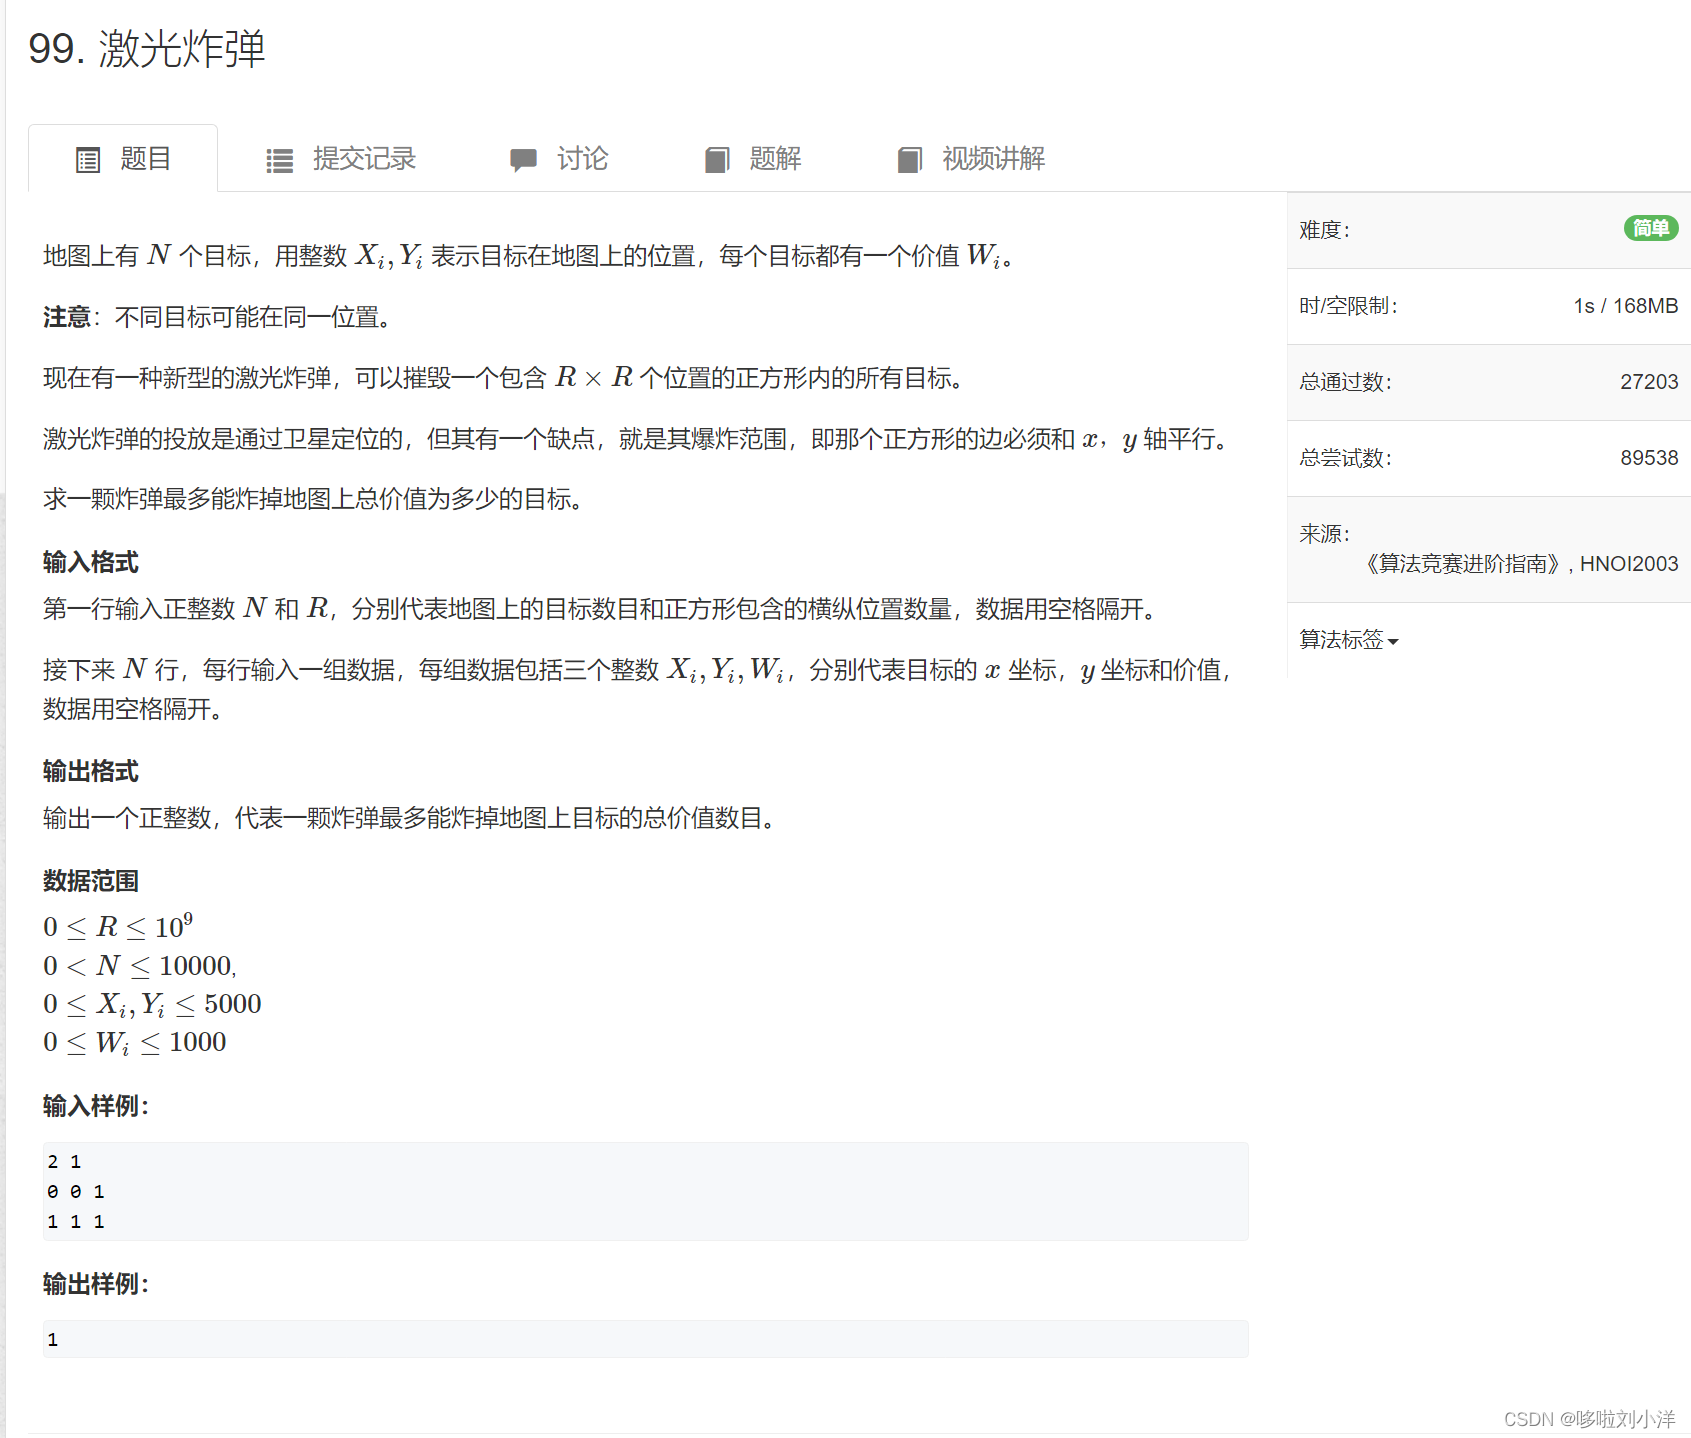Click the document icon on 题目 tab

pos(88,159)
